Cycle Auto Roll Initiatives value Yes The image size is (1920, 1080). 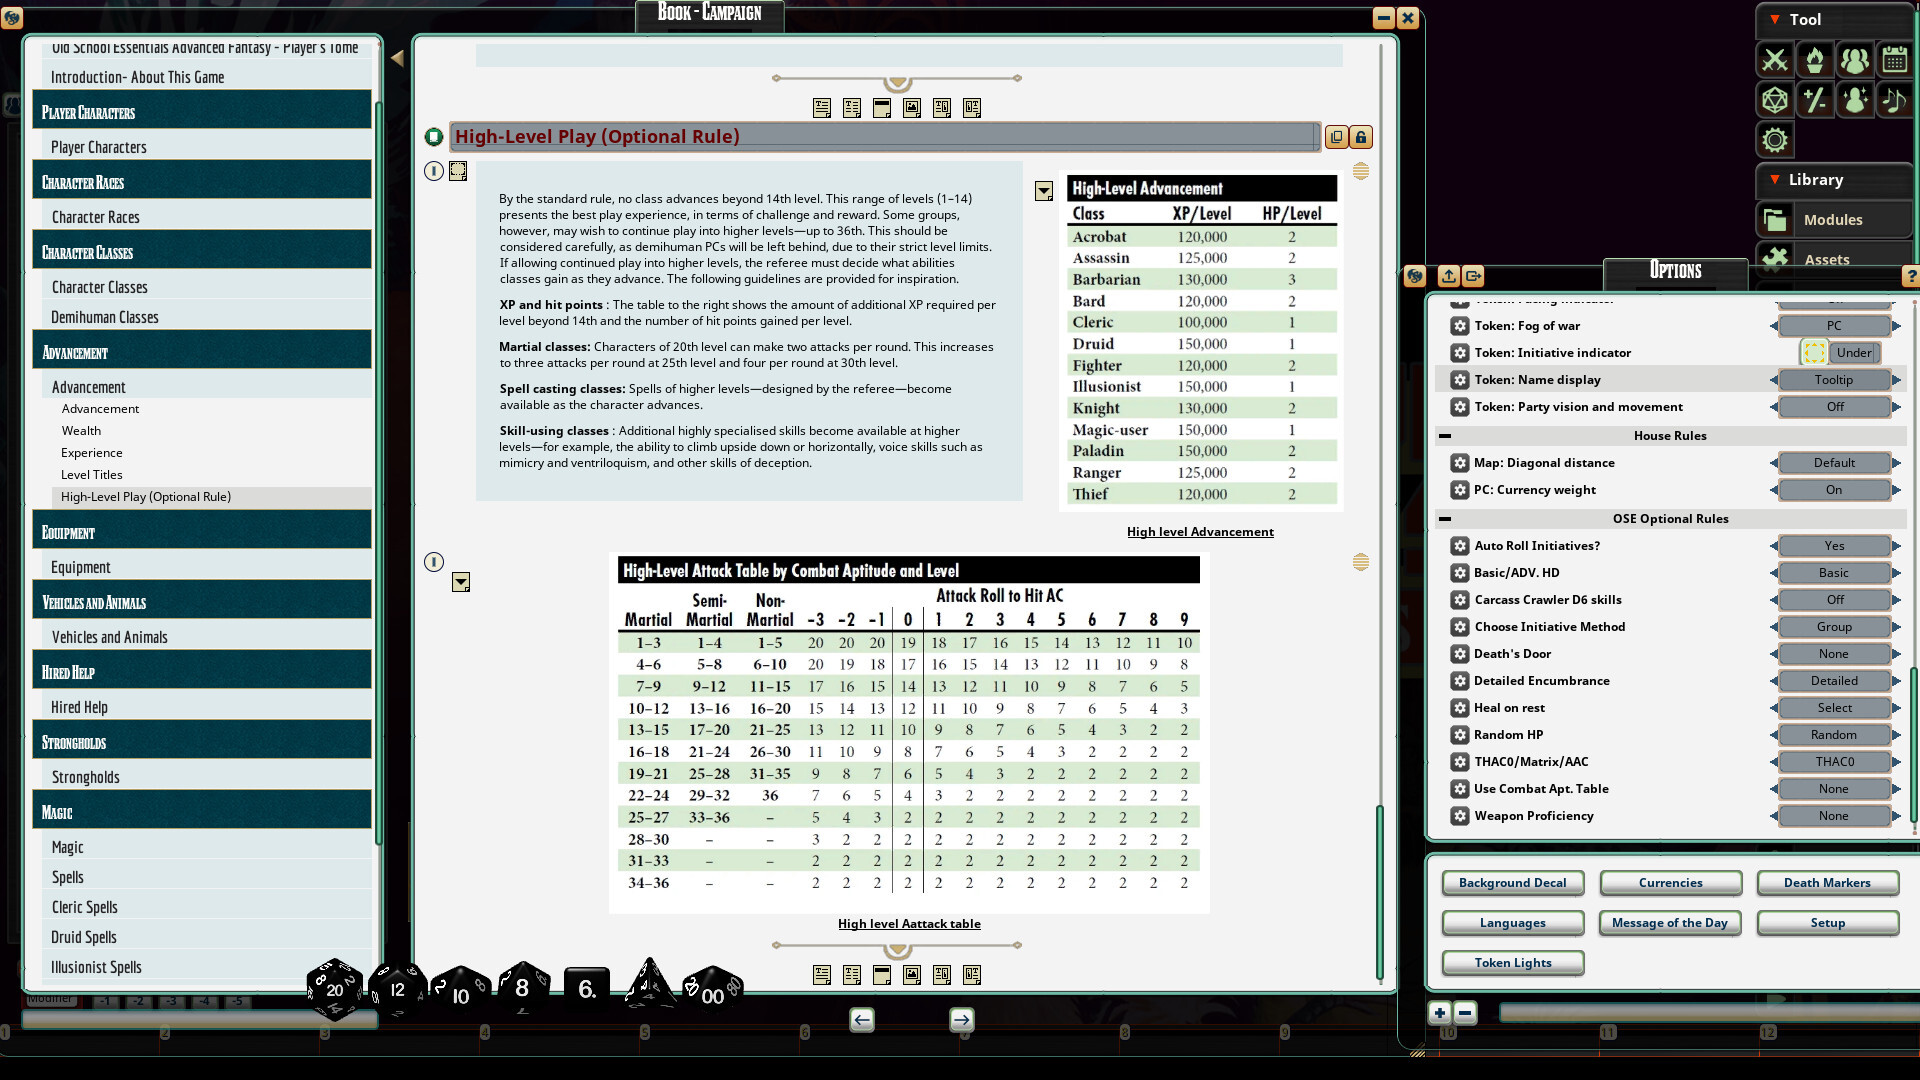1834,546
